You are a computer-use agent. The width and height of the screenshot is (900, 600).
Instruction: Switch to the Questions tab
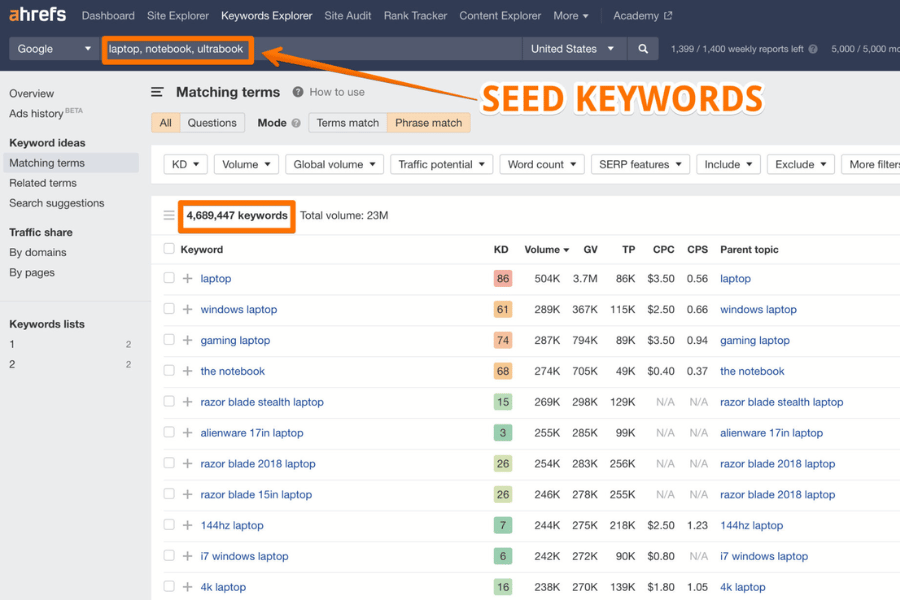(215, 122)
